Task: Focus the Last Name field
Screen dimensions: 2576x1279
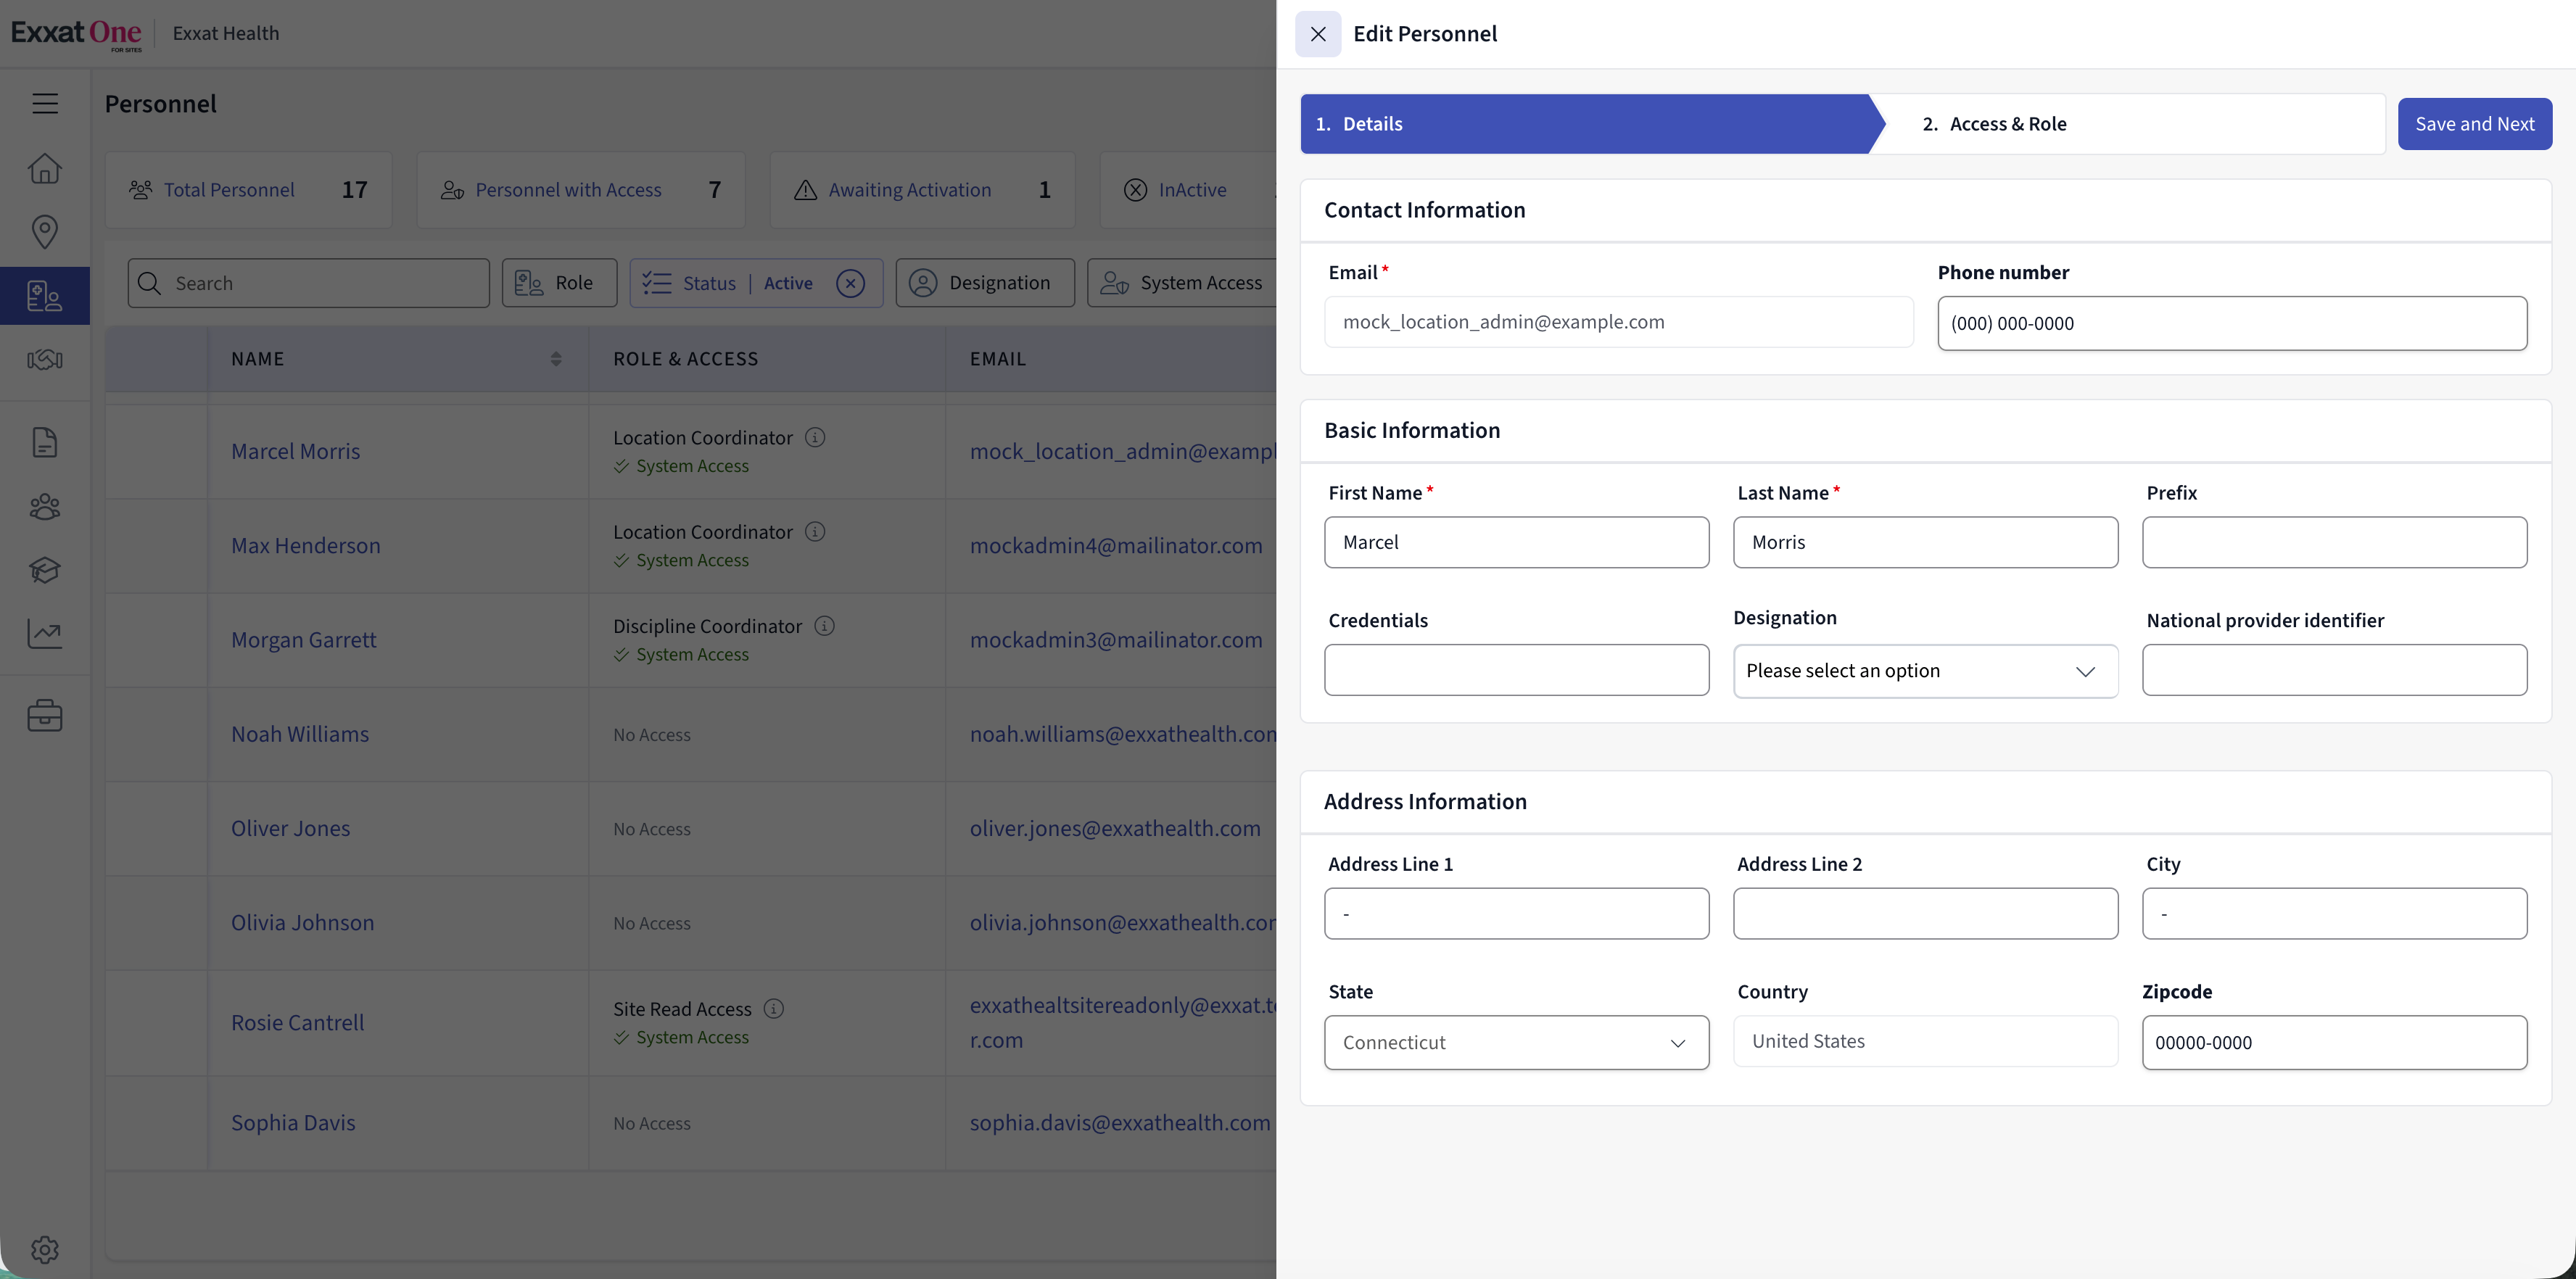Action: [1925, 543]
